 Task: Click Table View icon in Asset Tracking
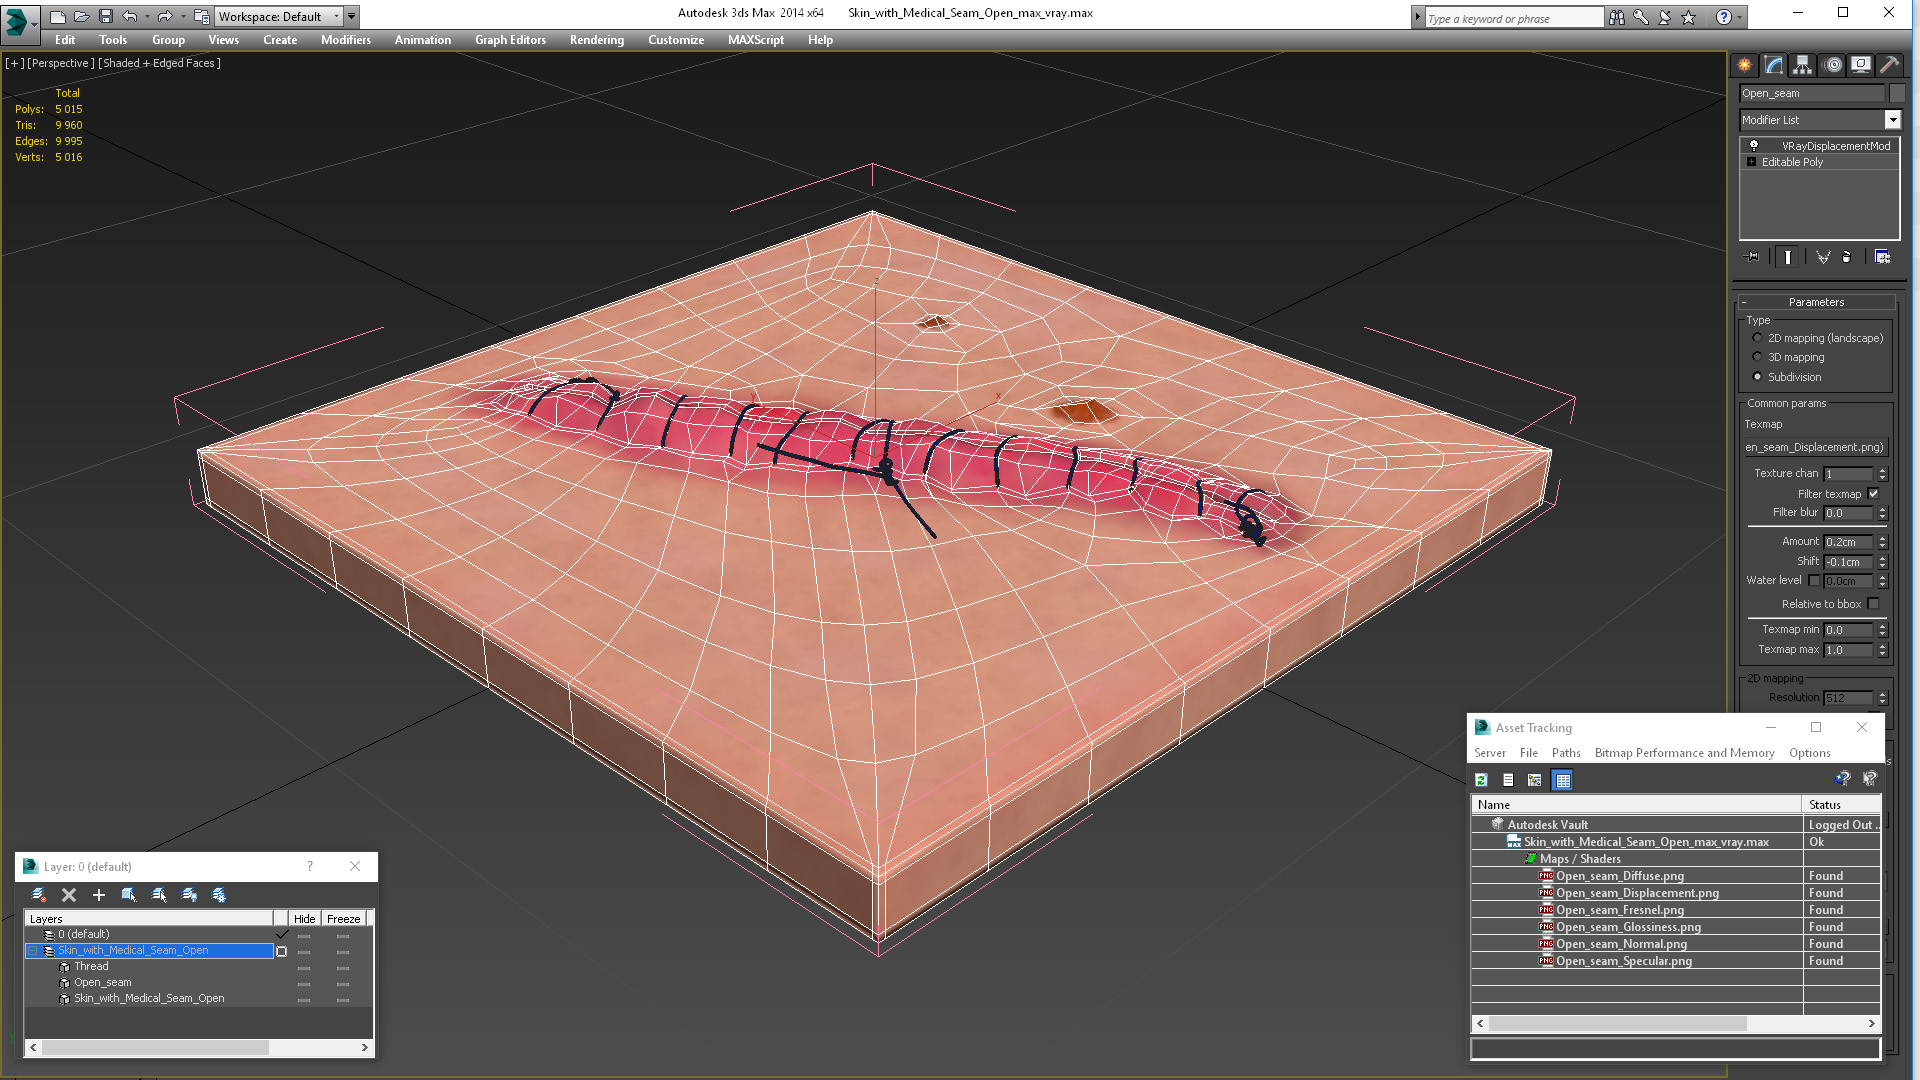1562,780
